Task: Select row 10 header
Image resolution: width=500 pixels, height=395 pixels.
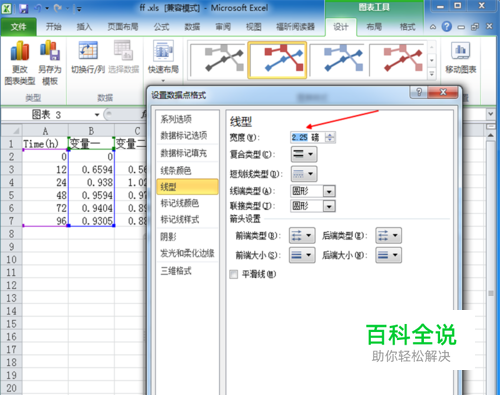Action: tap(11, 259)
